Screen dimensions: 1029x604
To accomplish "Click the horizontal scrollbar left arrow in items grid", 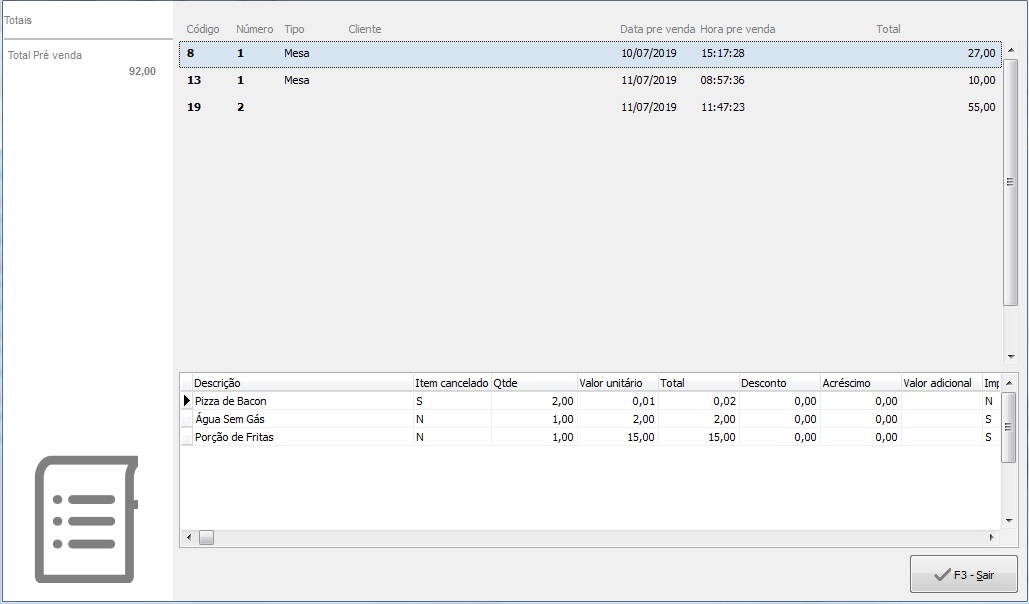I will pos(187,538).
